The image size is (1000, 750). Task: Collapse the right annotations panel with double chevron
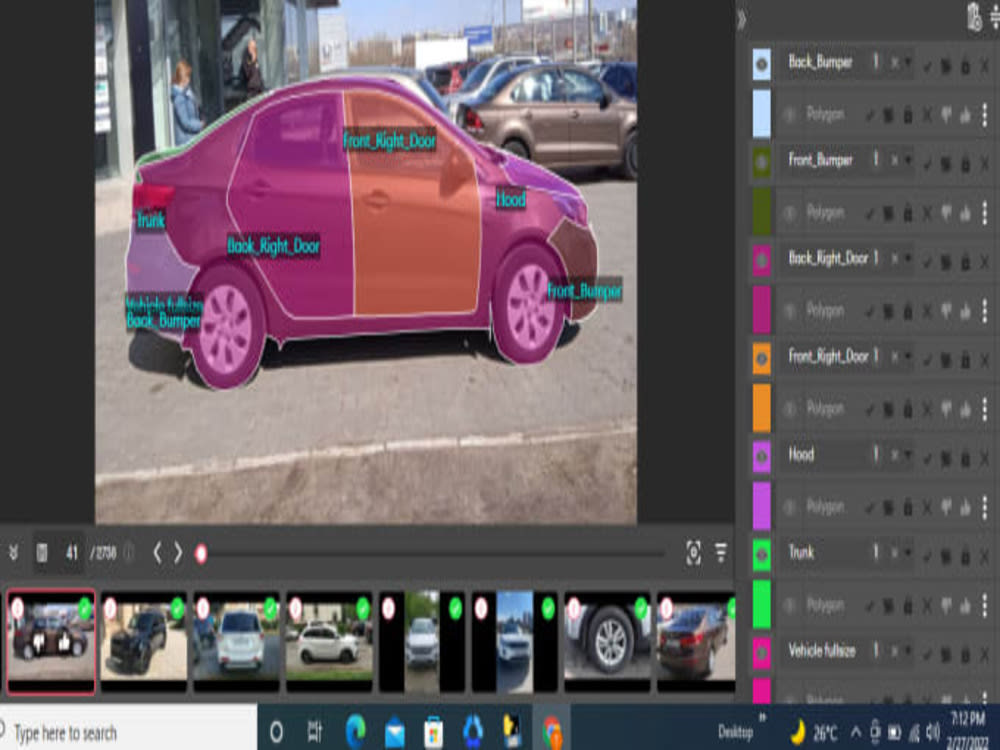(x=741, y=20)
